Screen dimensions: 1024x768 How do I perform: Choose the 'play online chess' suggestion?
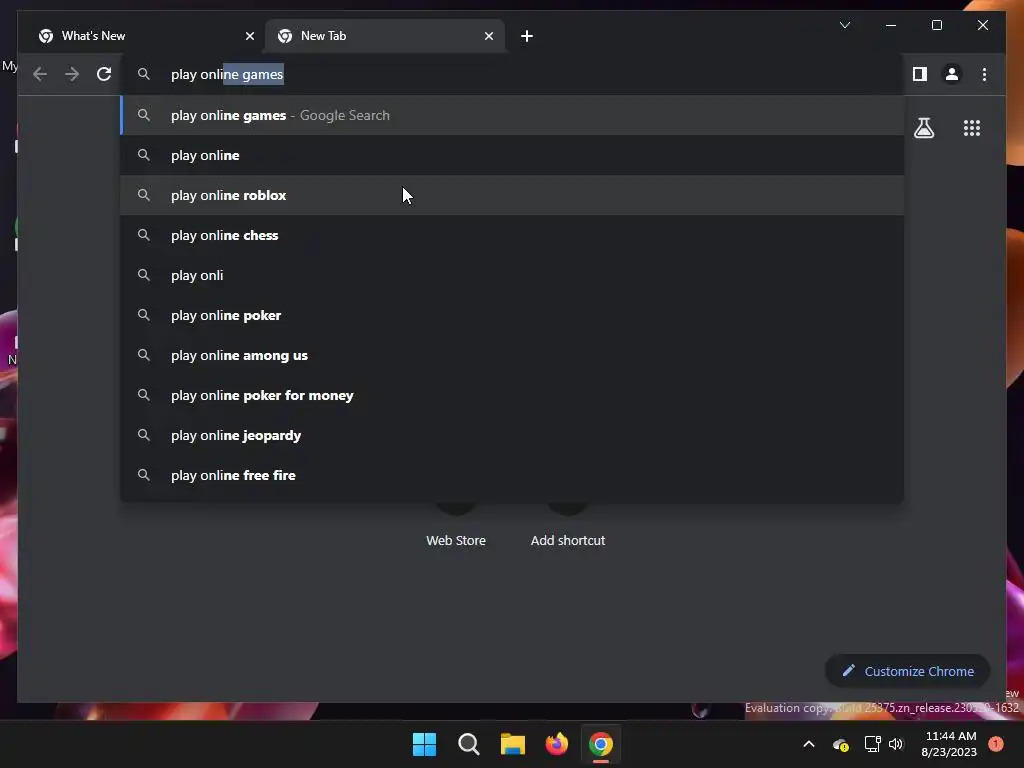[513, 235]
